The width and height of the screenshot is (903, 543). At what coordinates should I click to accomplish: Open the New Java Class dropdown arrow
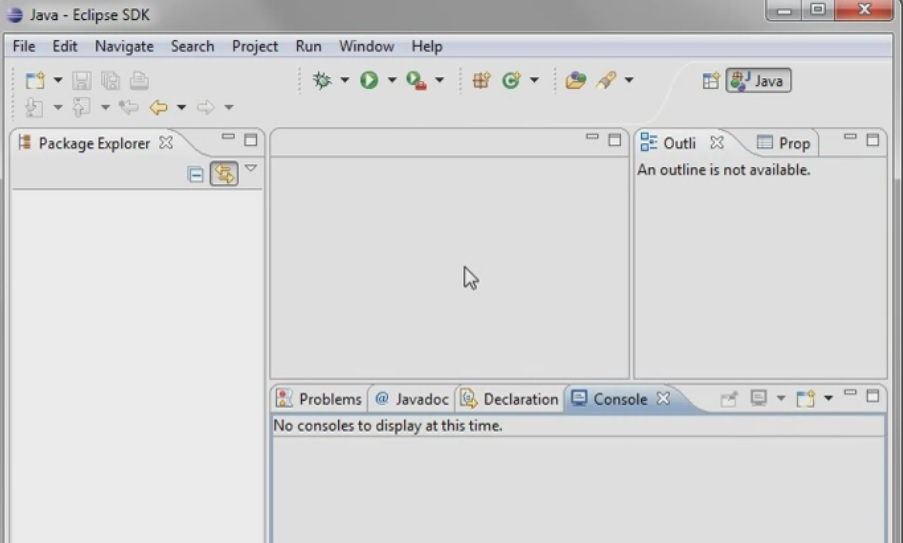534,80
